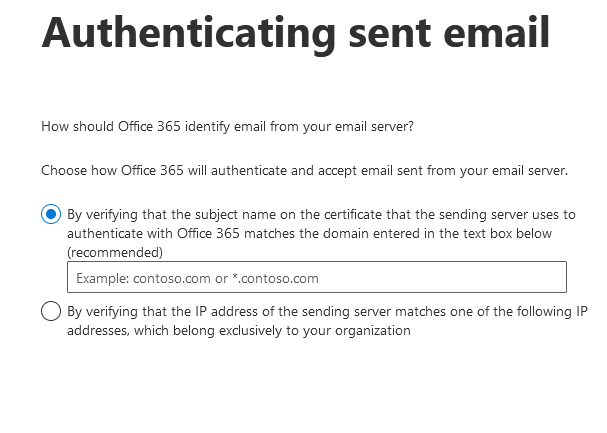This screenshot has width=607, height=433.
Task: Focus the domain name text box
Action: 316,277
